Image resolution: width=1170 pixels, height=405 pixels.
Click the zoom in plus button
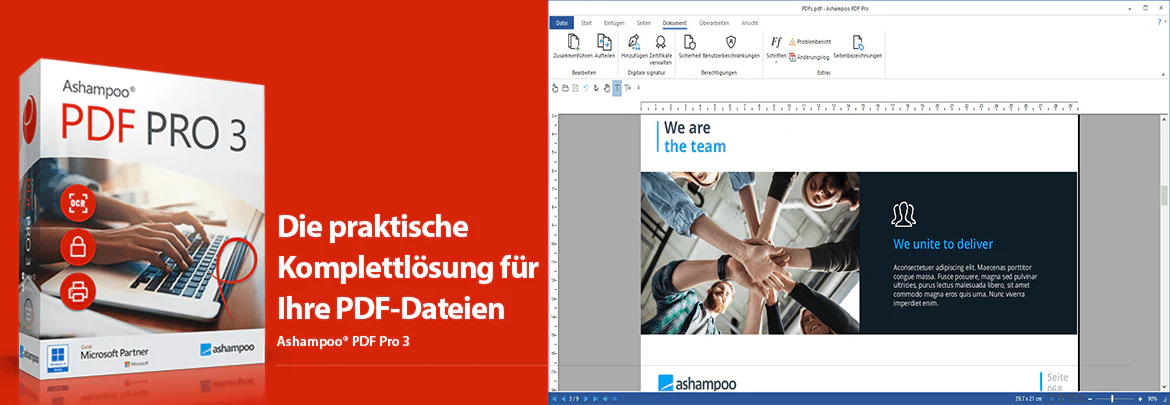tap(1139, 398)
